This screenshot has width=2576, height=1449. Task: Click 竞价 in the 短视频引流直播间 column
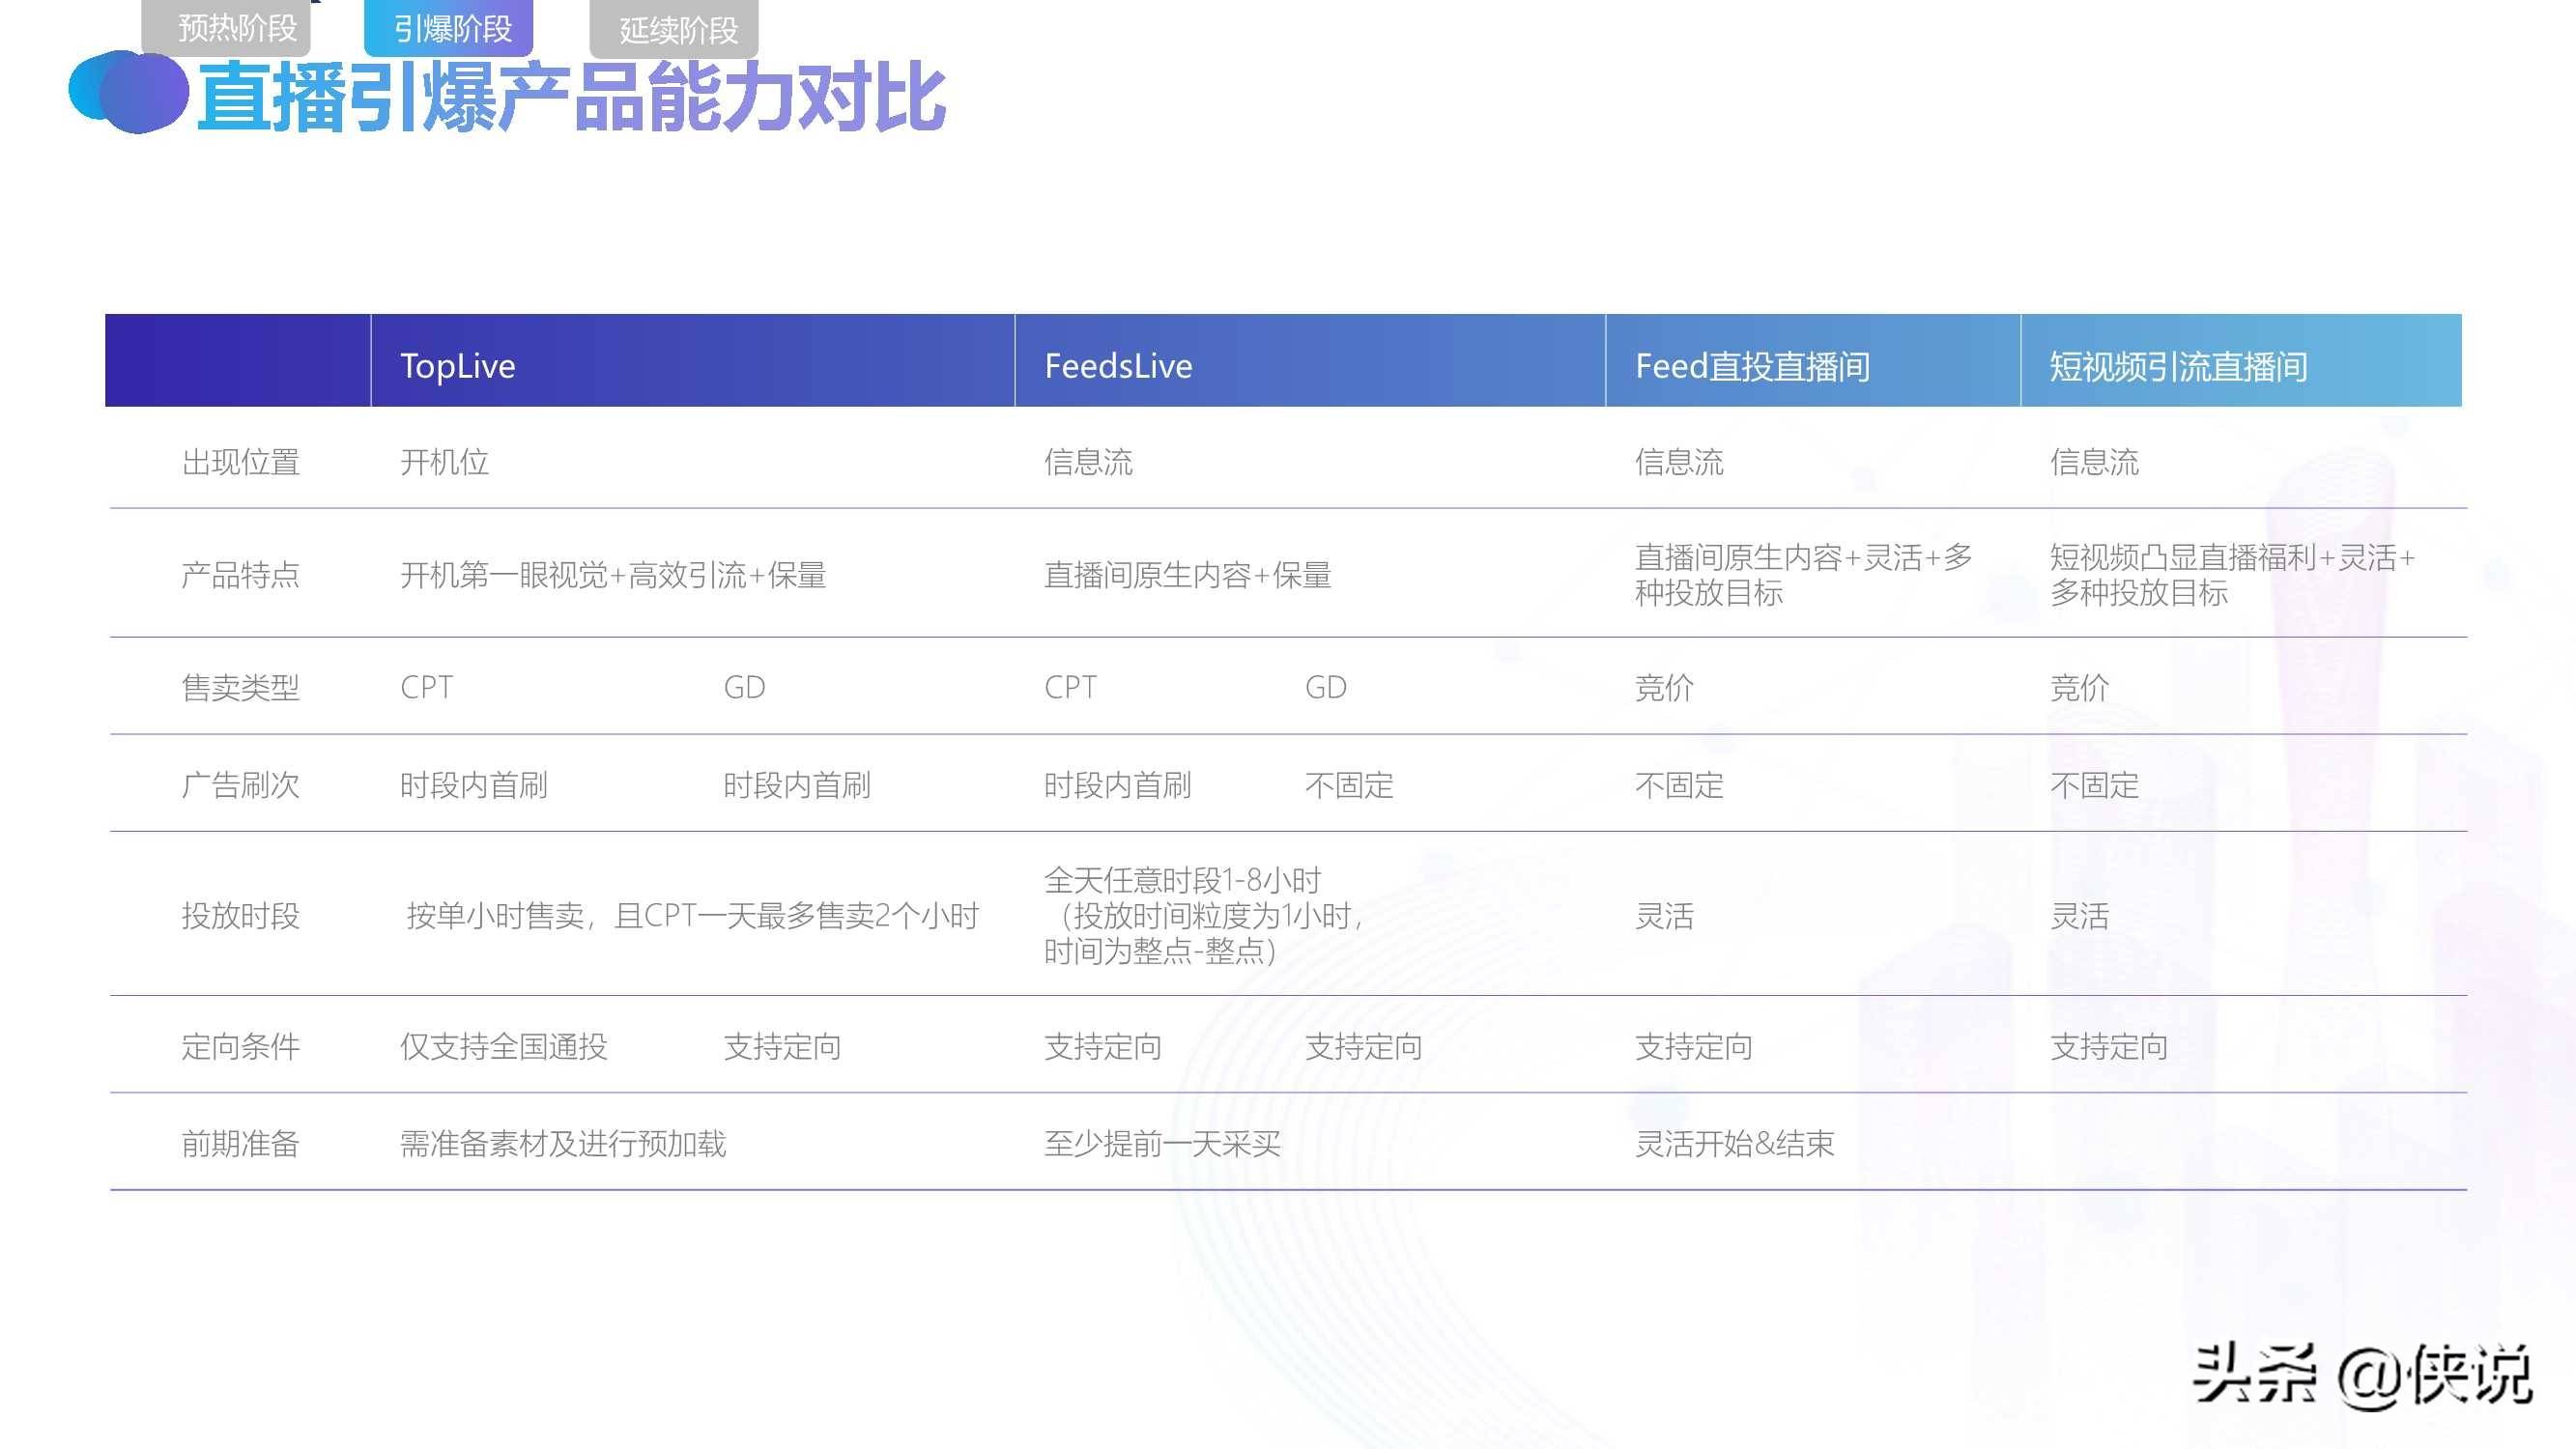(x=2079, y=687)
